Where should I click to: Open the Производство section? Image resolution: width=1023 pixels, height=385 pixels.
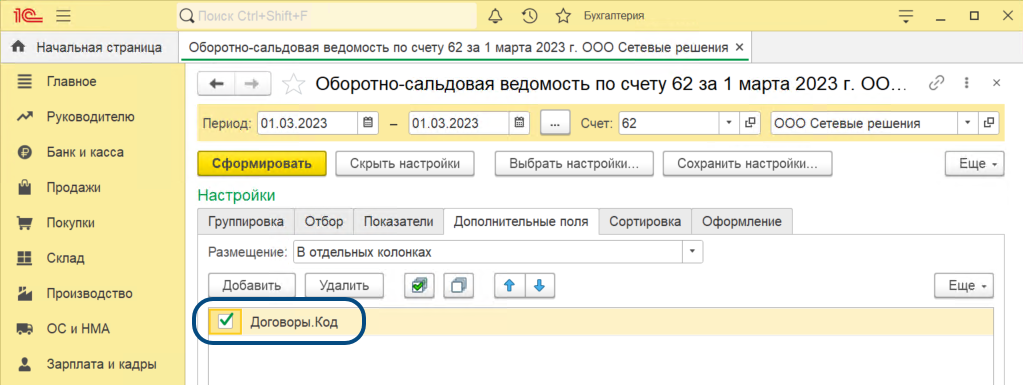pos(89,293)
